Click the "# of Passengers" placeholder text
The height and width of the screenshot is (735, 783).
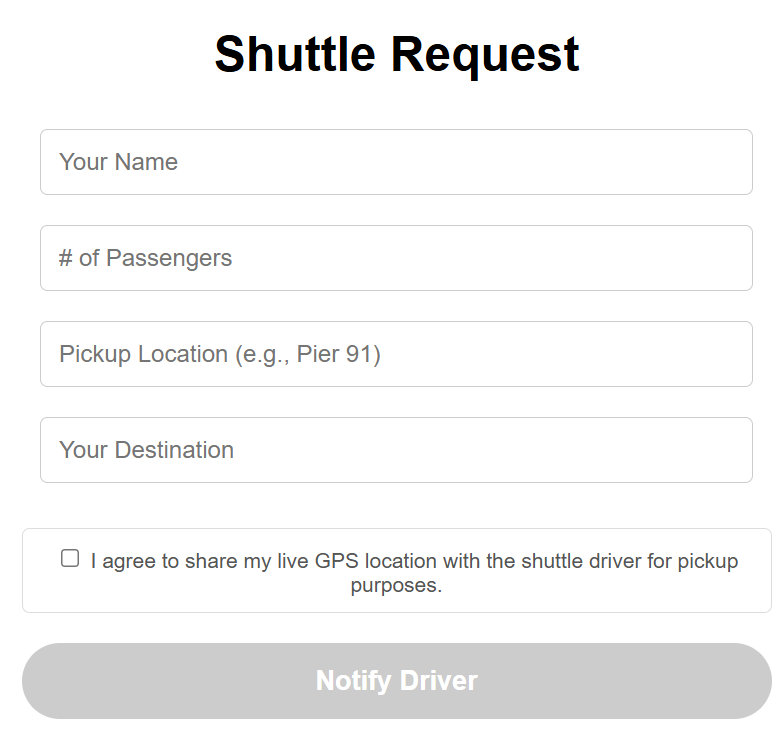[x=145, y=258]
